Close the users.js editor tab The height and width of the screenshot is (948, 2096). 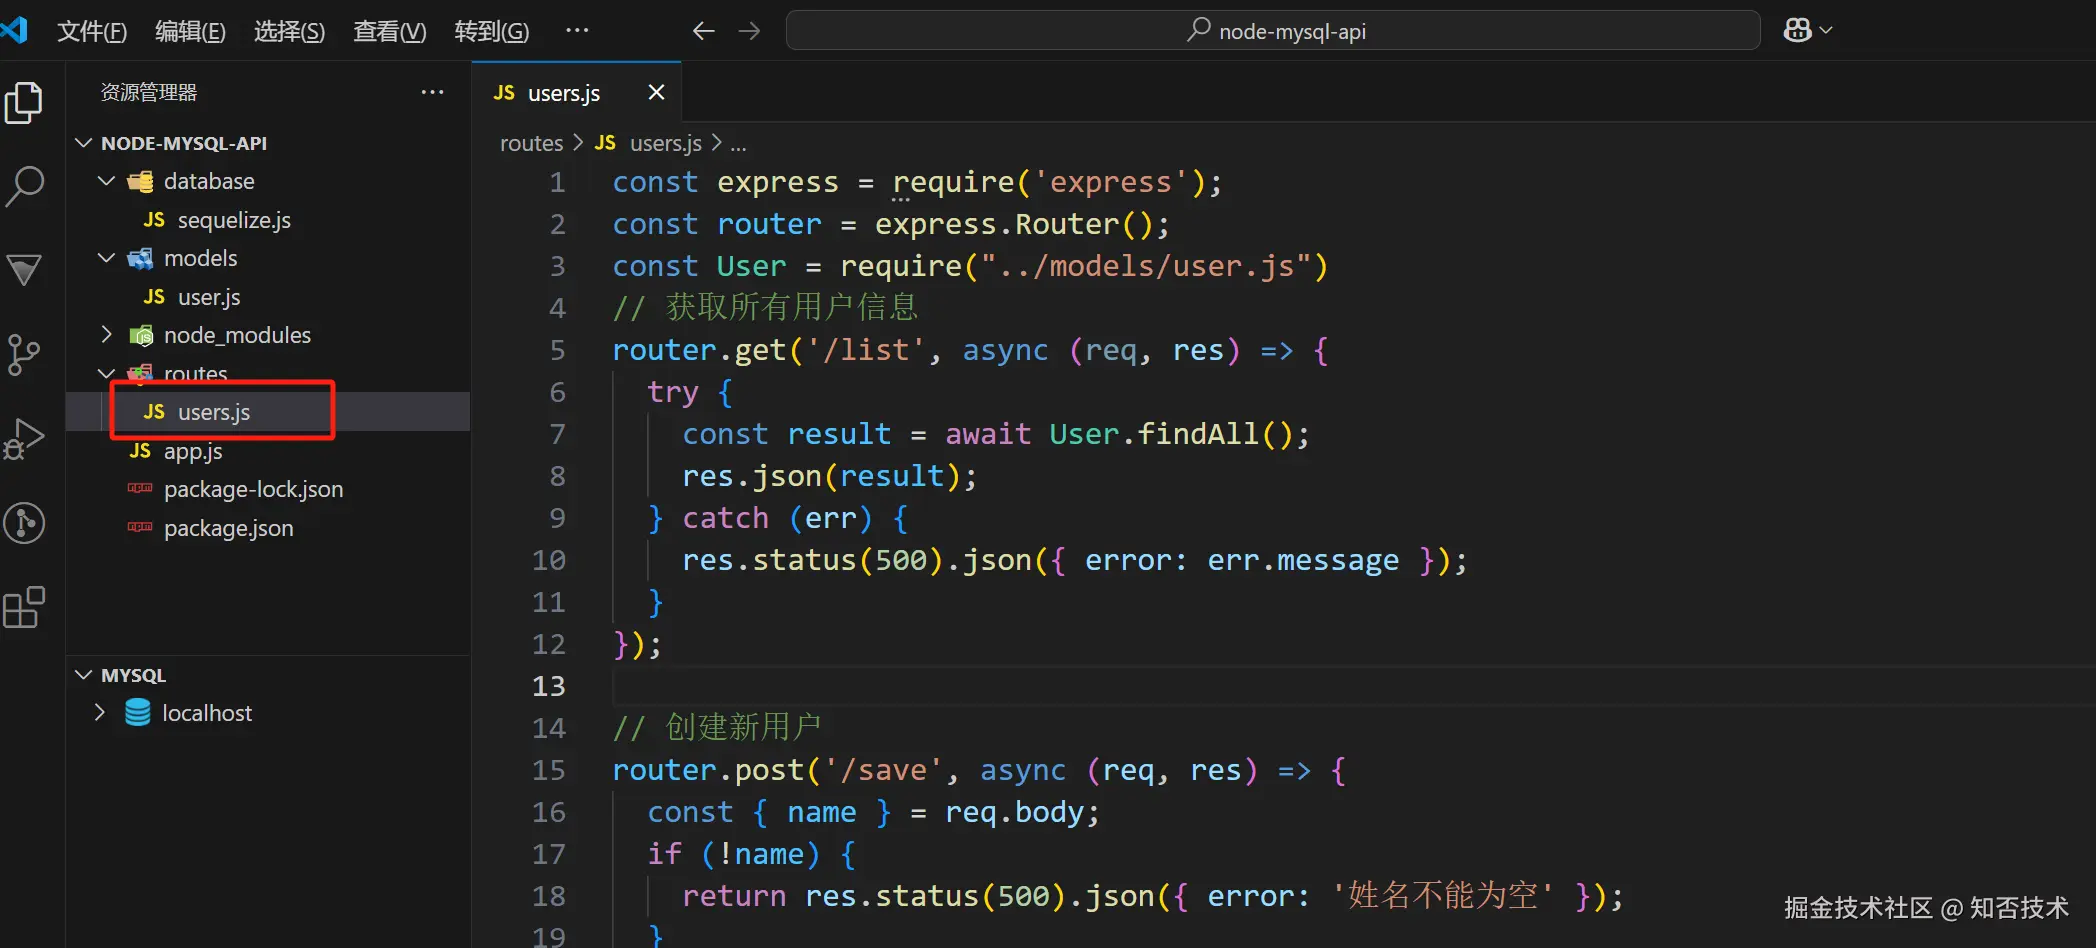pos(656,92)
